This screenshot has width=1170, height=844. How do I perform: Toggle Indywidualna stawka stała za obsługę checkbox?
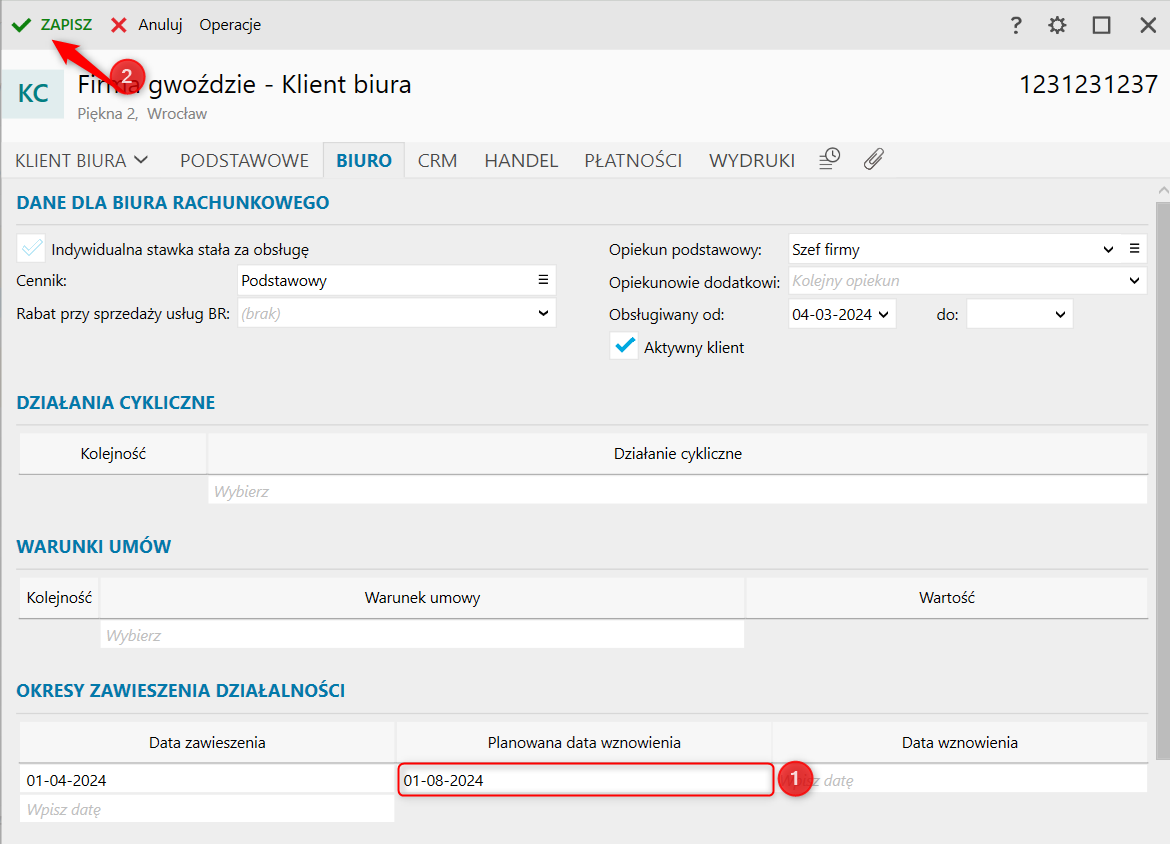point(32,248)
